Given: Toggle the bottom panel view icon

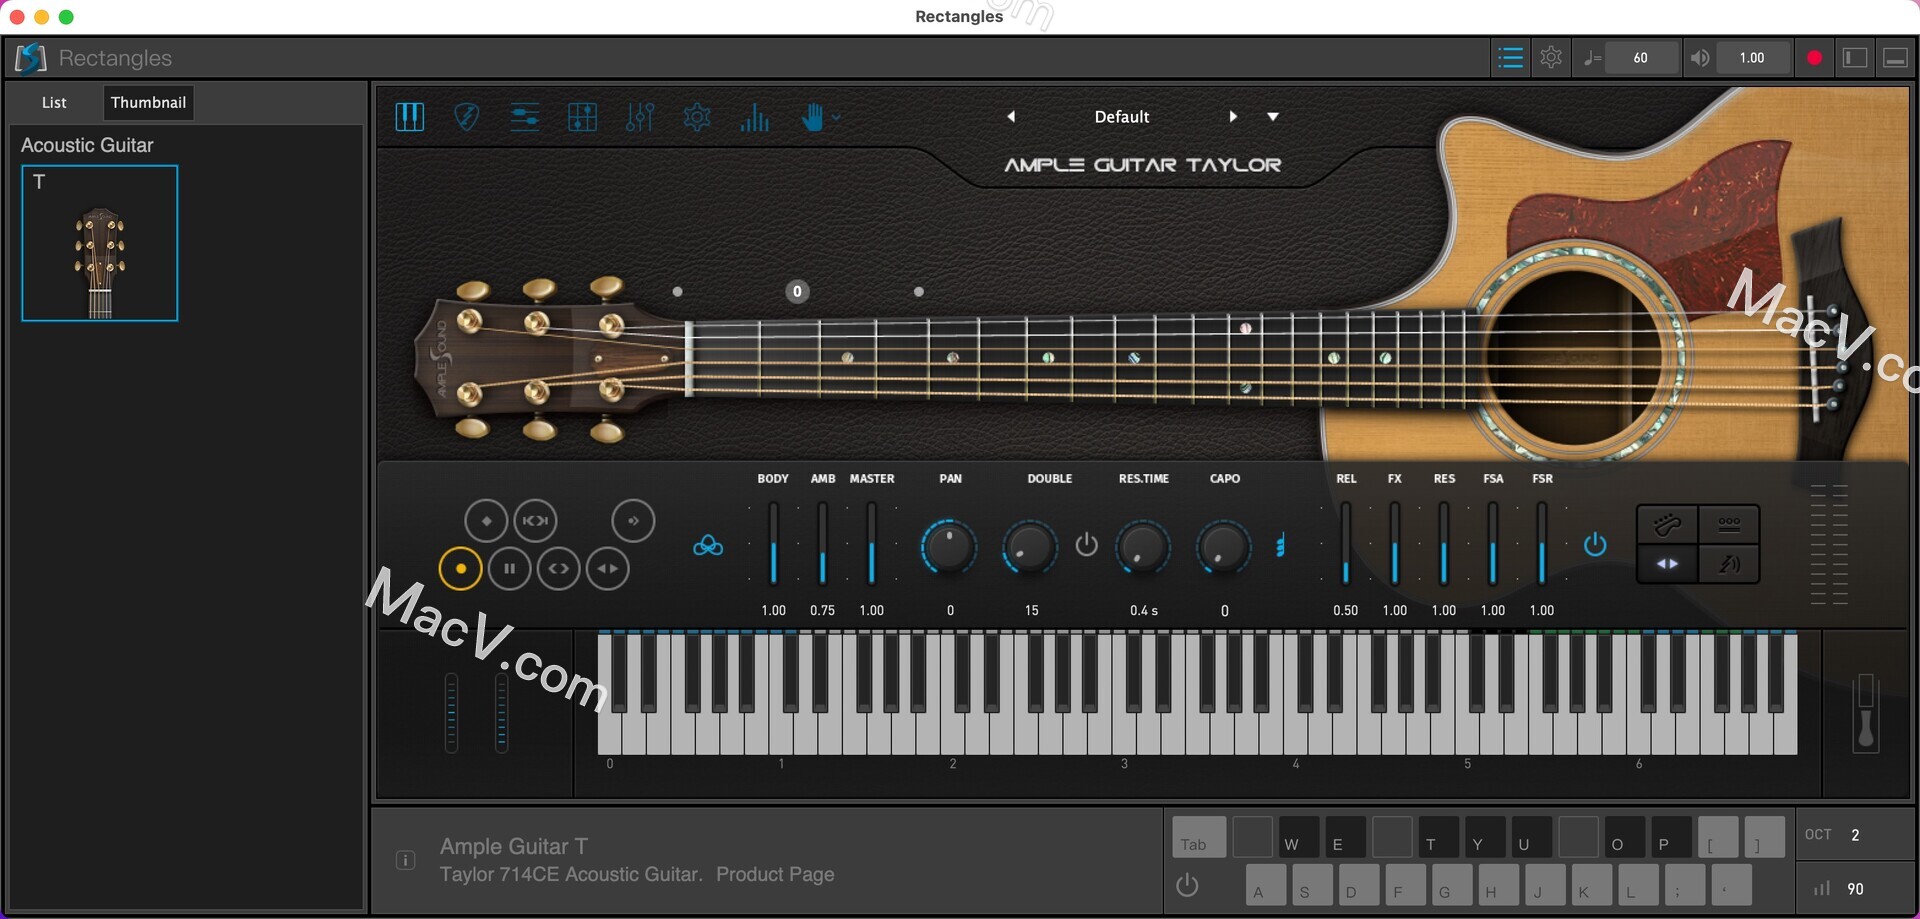Looking at the screenshot, I should (1895, 58).
